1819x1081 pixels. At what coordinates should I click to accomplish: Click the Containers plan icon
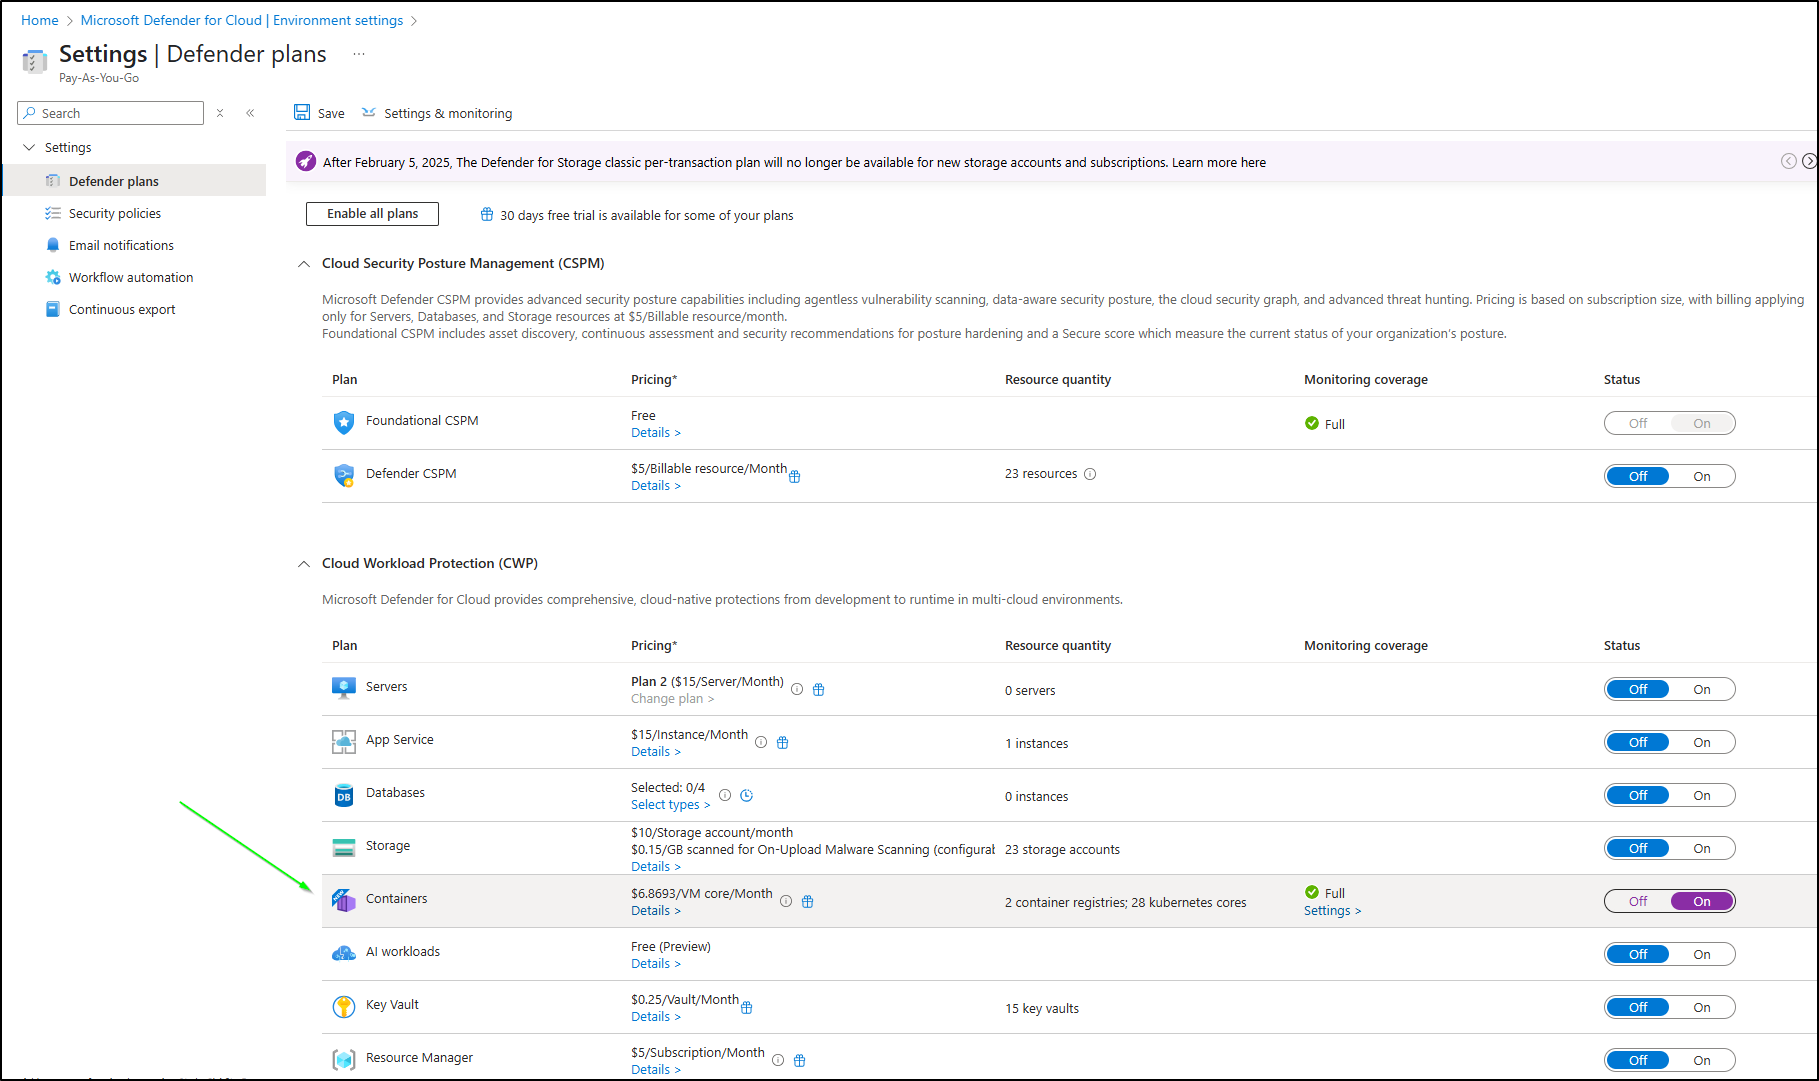pyautogui.click(x=344, y=900)
